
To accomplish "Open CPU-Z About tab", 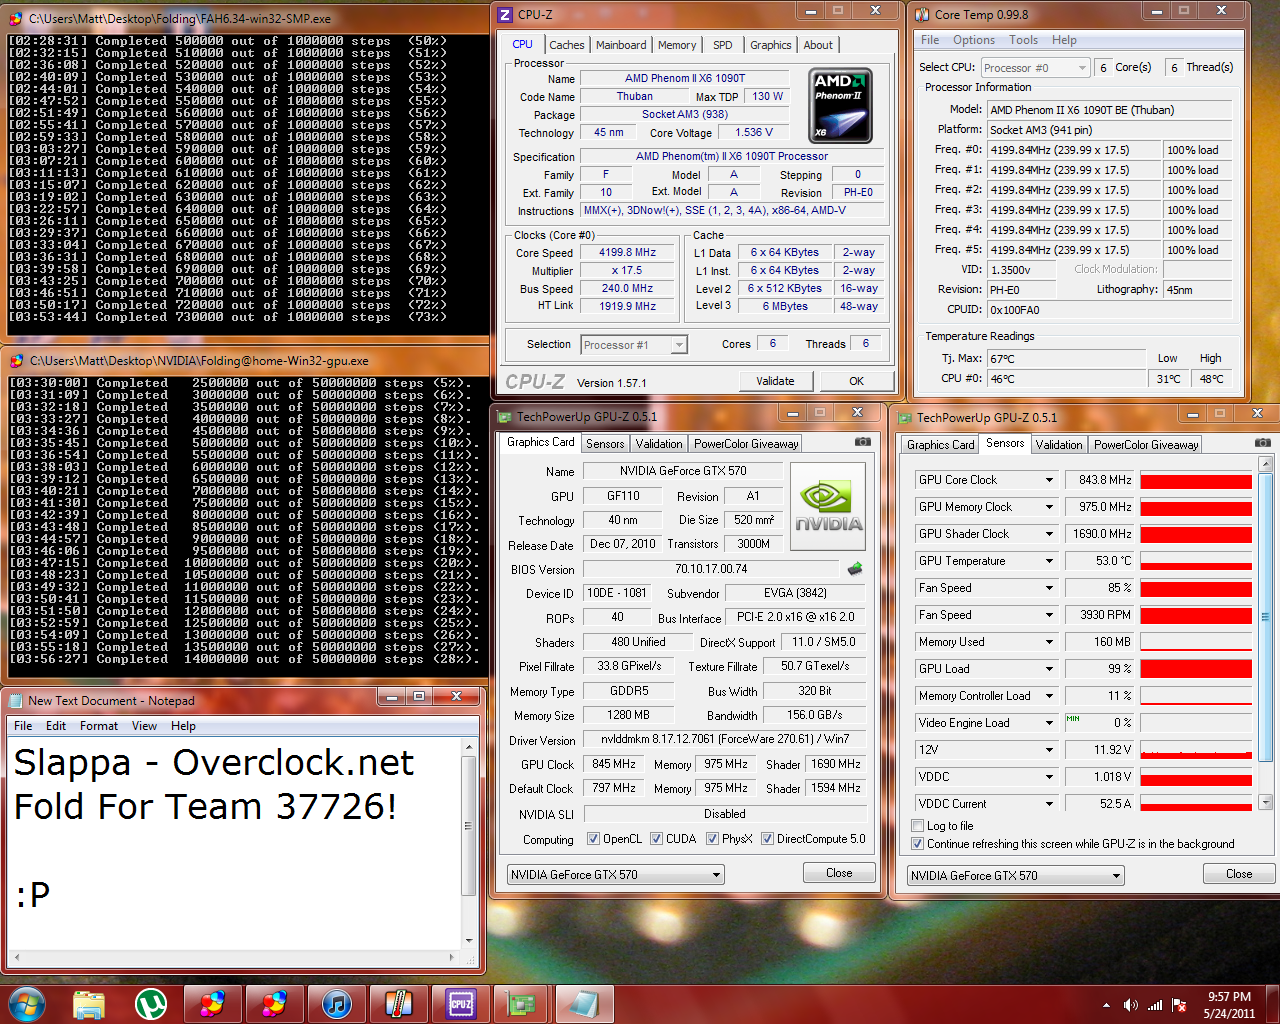I will [818, 45].
